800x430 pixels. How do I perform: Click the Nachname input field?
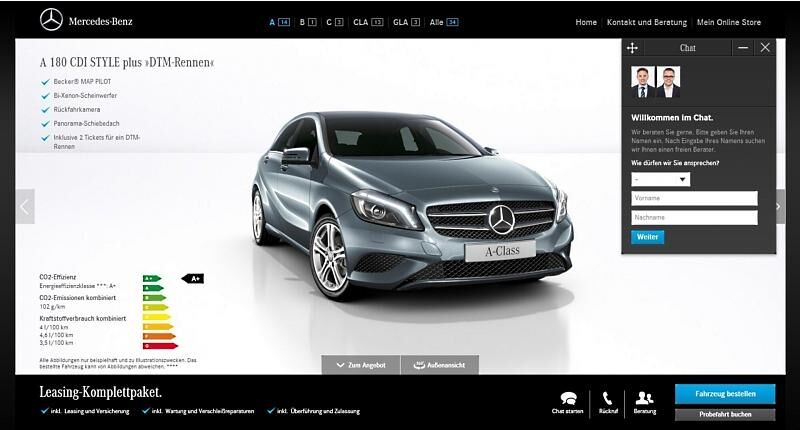click(x=694, y=217)
